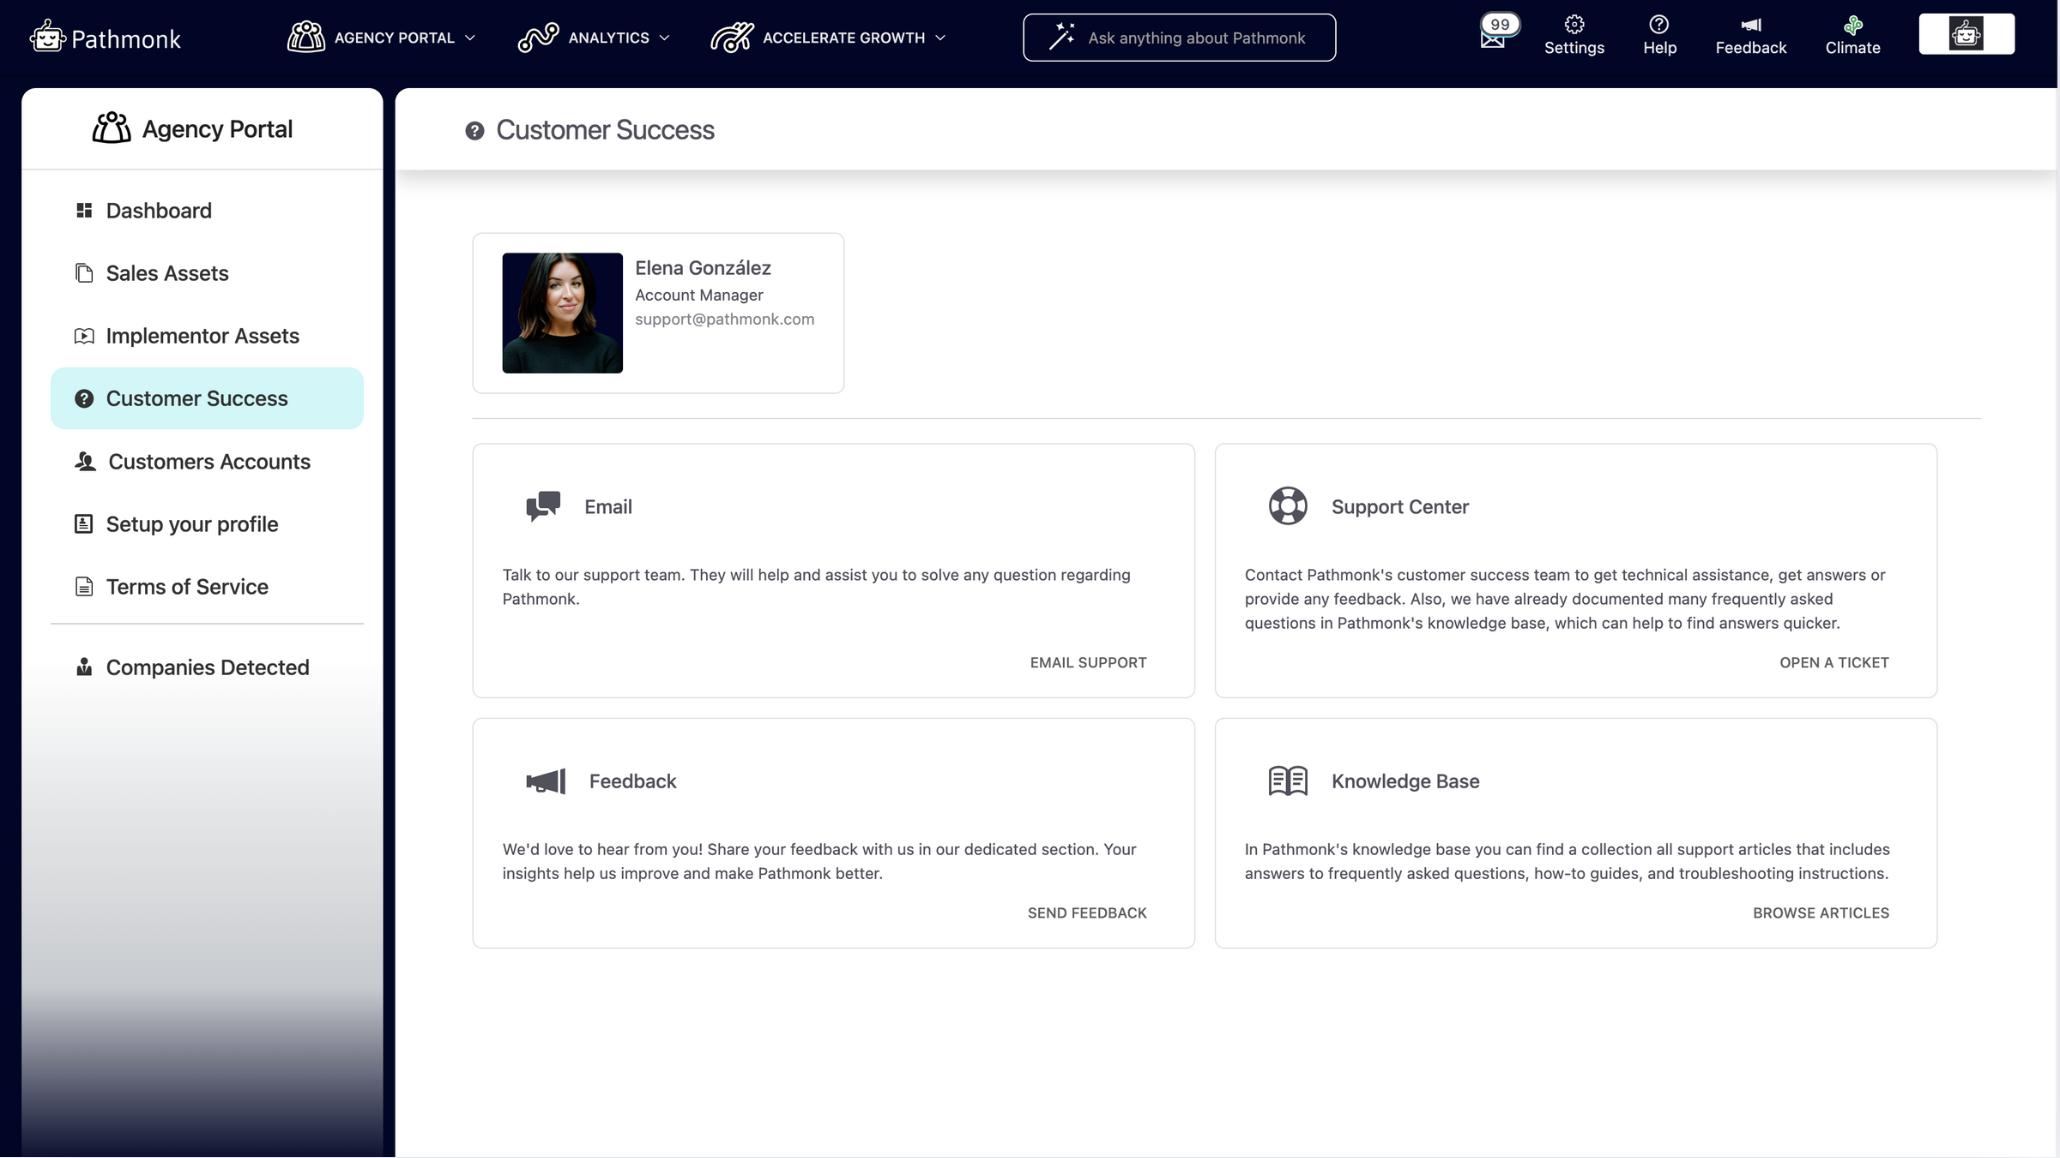Image resolution: width=2060 pixels, height=1158 pixels.
Task: Open Customers Accounts in the sidebar
Action: click(x=208, y=461)
